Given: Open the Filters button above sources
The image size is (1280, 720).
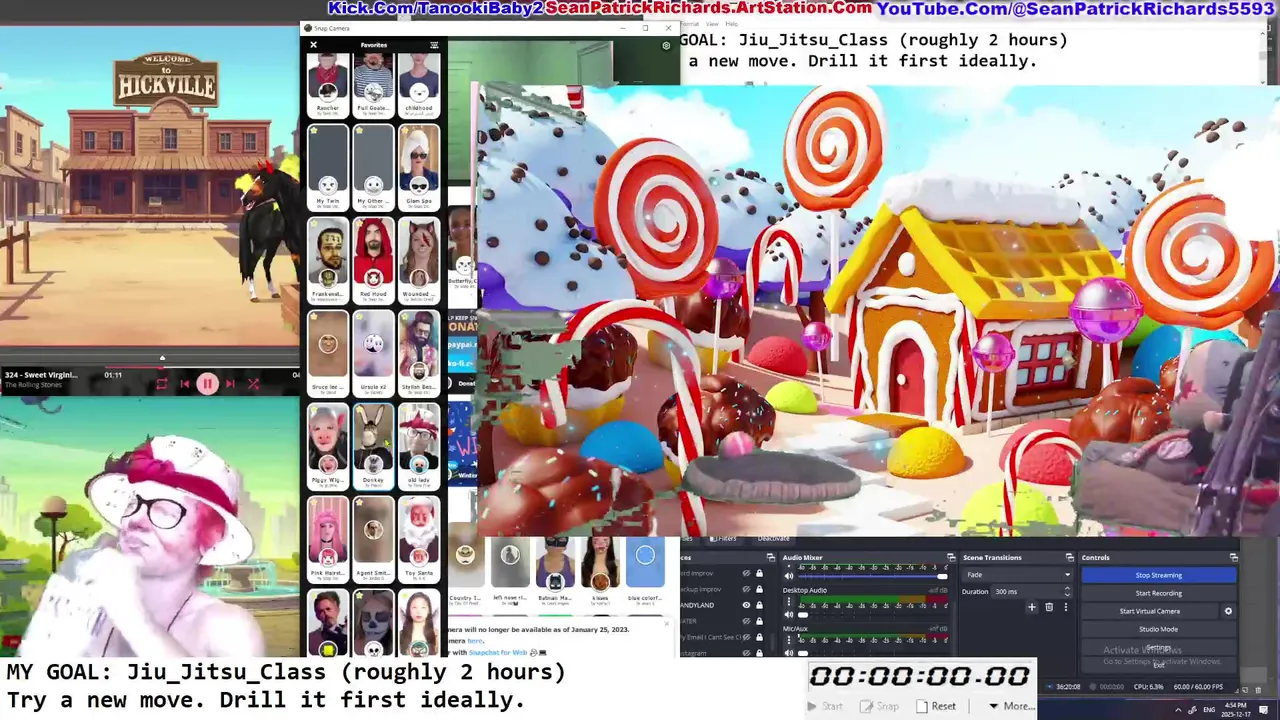Looking at the screenshot, I should [722, 539].
